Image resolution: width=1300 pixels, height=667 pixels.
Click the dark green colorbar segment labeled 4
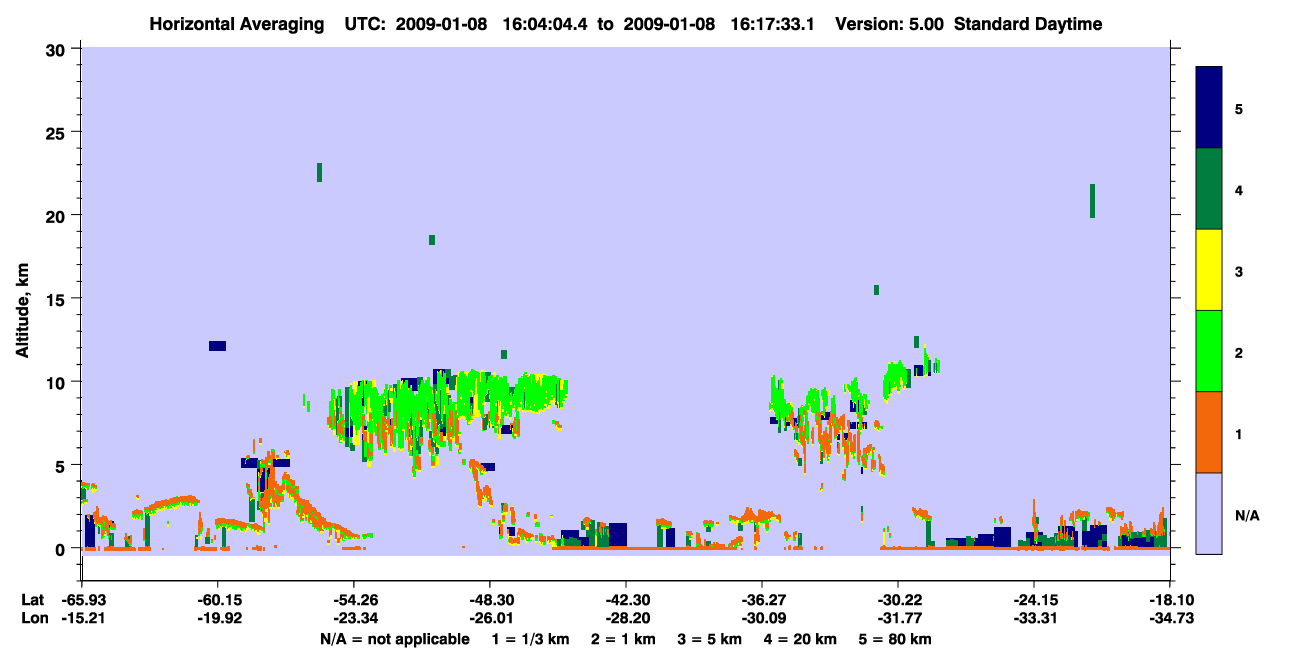[x=1209, y=189]
